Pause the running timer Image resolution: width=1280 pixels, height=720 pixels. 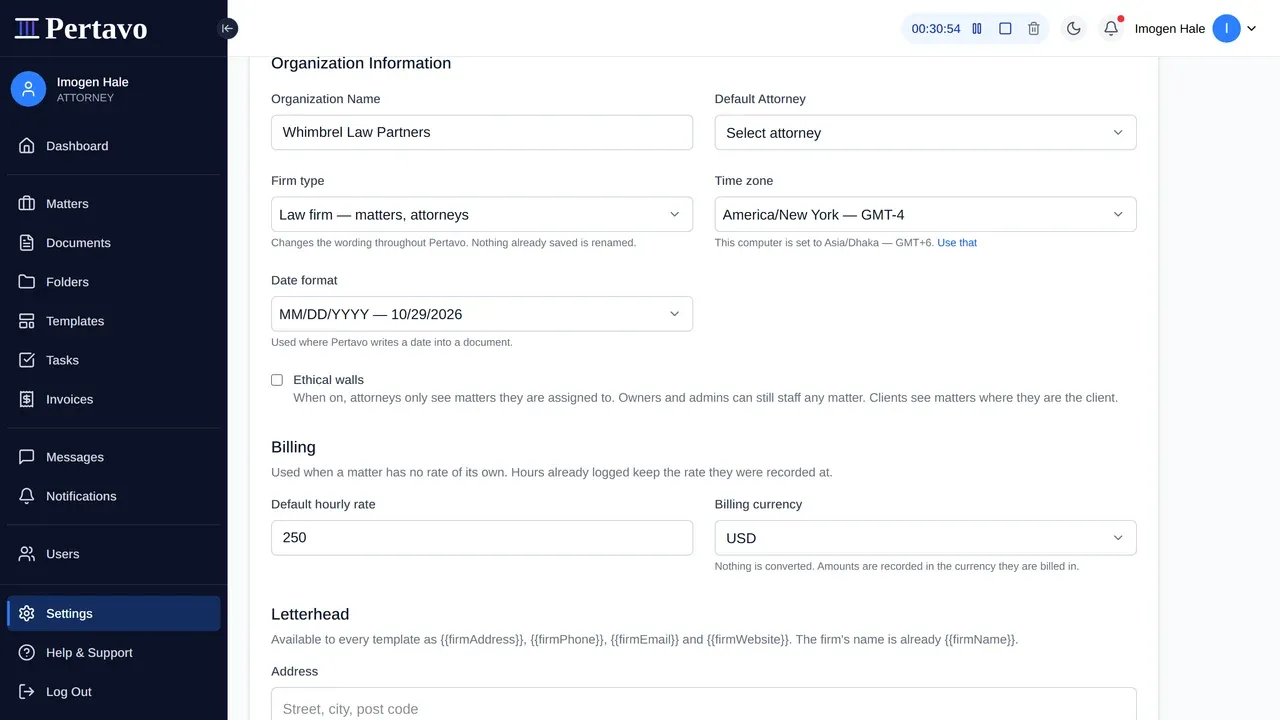tap(977, 29)
